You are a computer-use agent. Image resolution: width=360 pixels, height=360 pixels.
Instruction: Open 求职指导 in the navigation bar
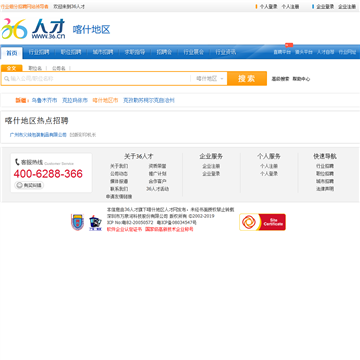coord(135,52)
